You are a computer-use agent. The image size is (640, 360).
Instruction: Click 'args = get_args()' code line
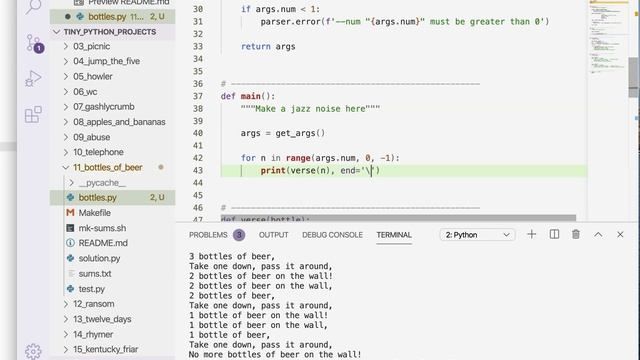283,133
